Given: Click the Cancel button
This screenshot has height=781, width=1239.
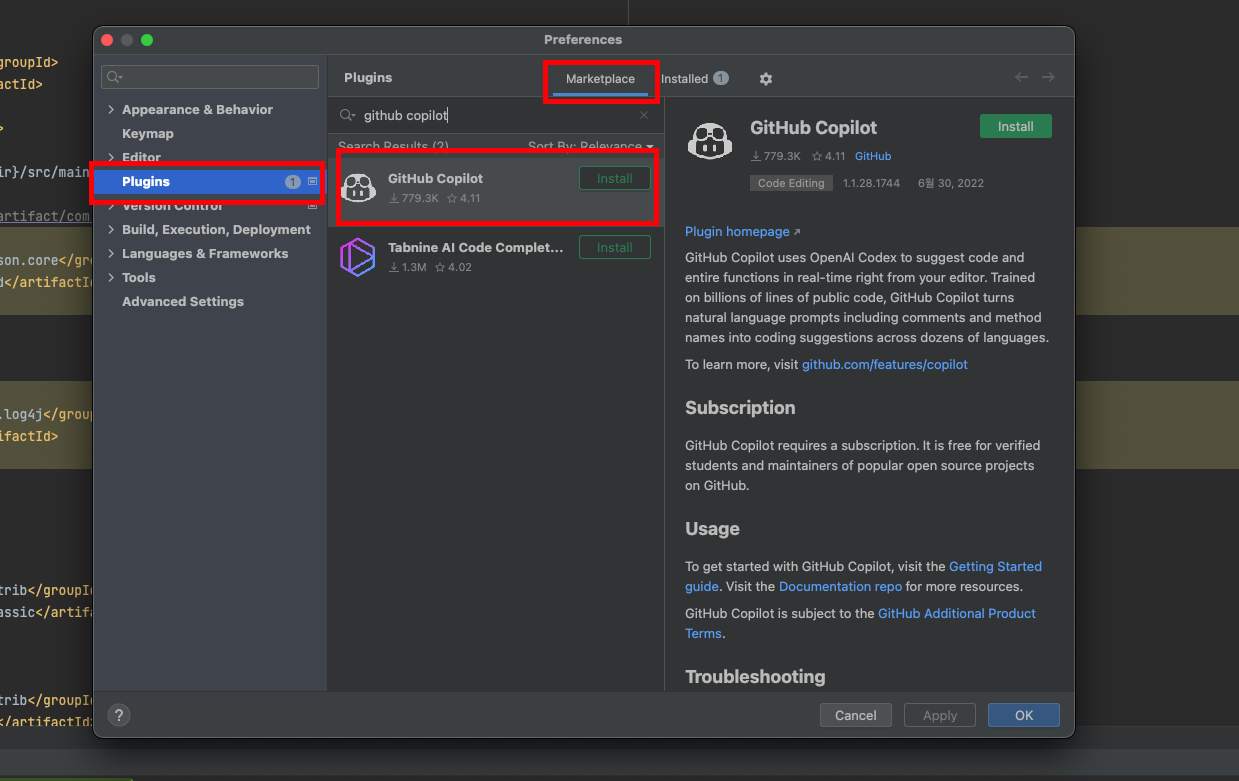Looking at the screenshot, I should pos(855,715).
